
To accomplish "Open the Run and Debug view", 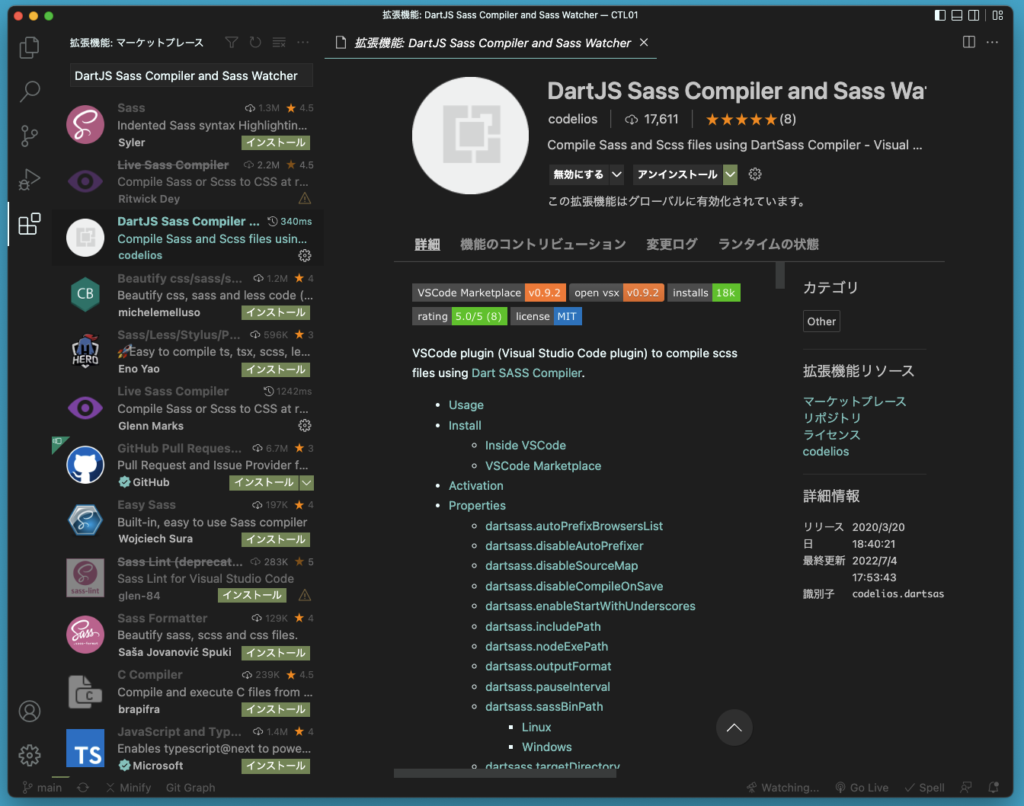I will pos(29,180).
